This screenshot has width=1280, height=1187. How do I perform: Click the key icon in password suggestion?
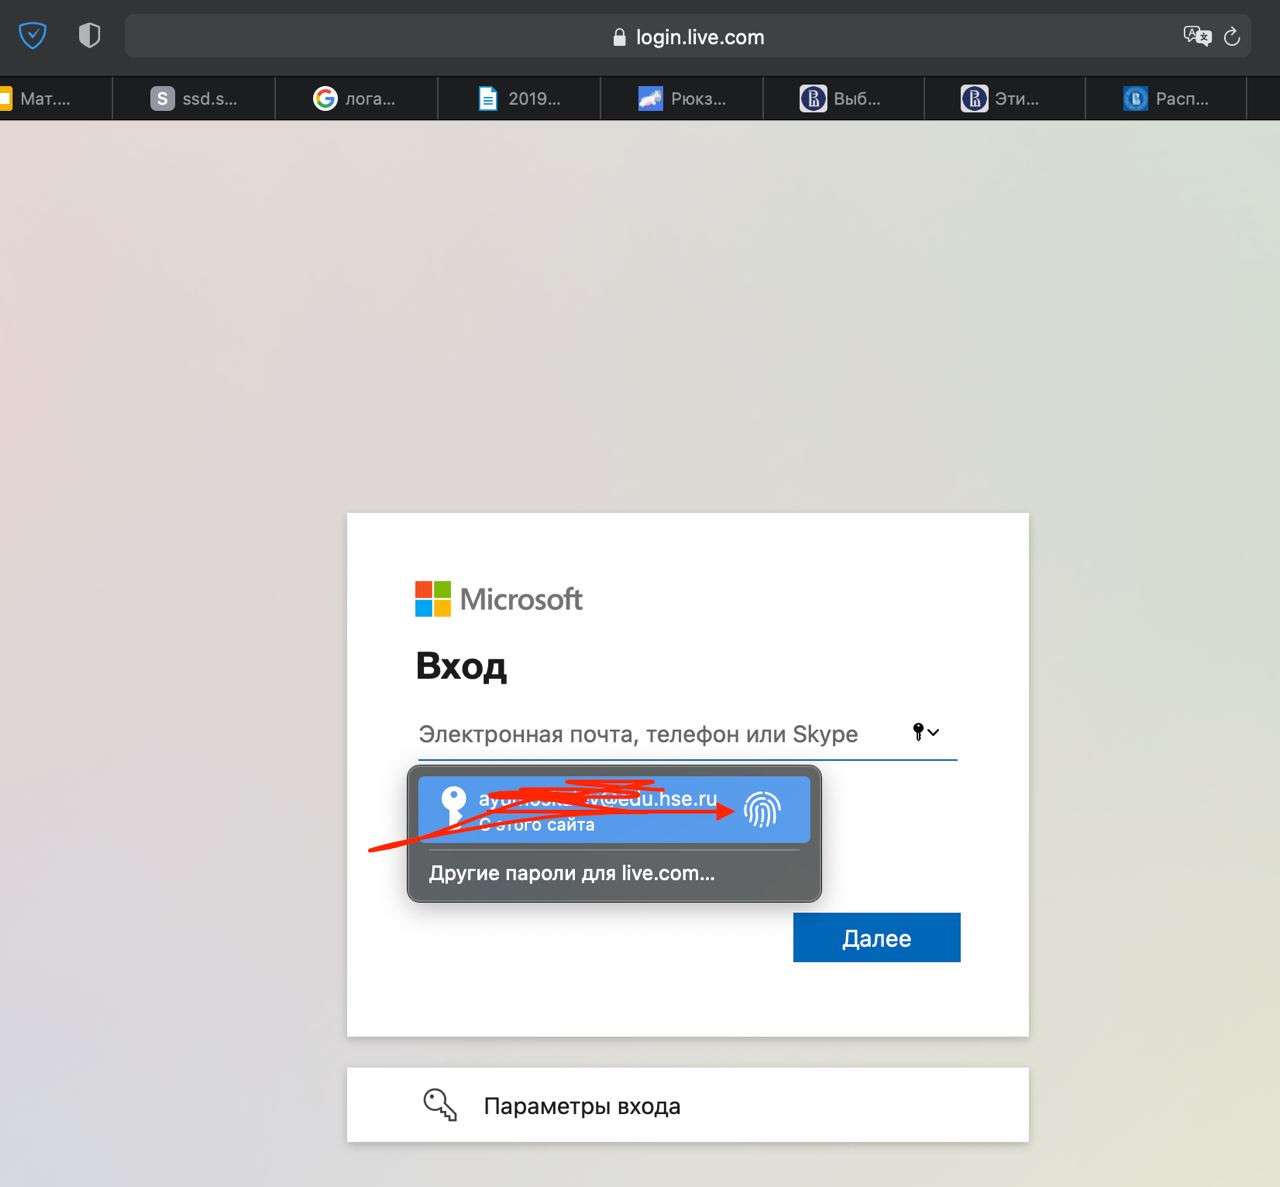pos(454,806)
